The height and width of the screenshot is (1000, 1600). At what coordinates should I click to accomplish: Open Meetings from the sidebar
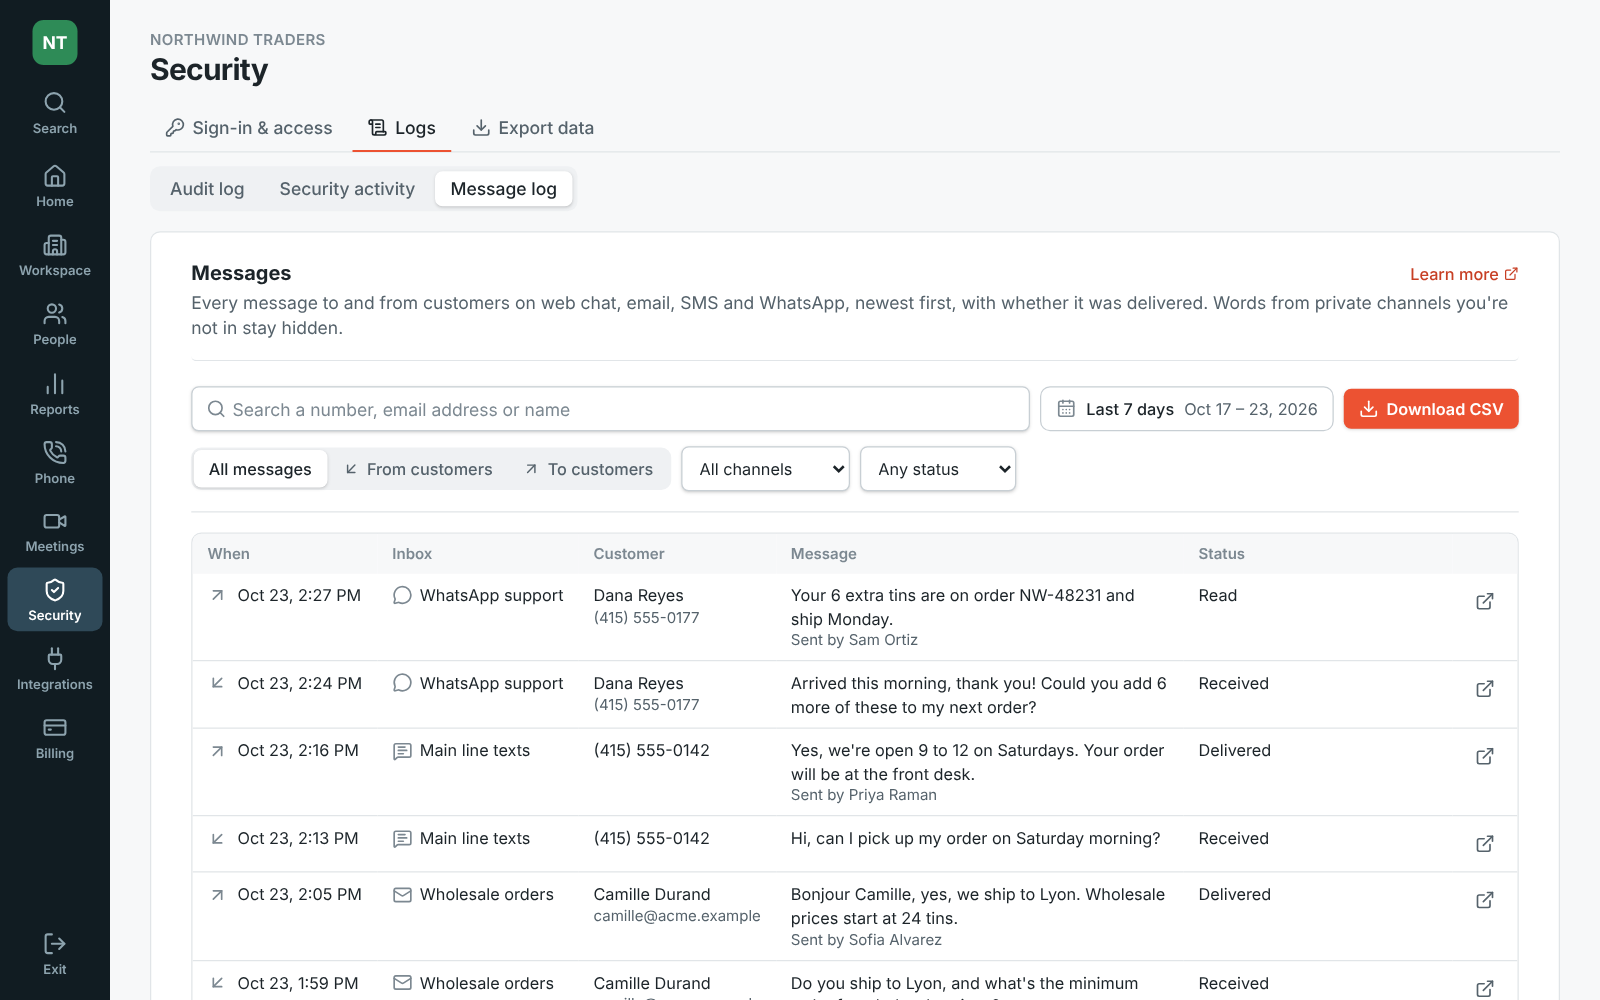[x=55, y=532]
